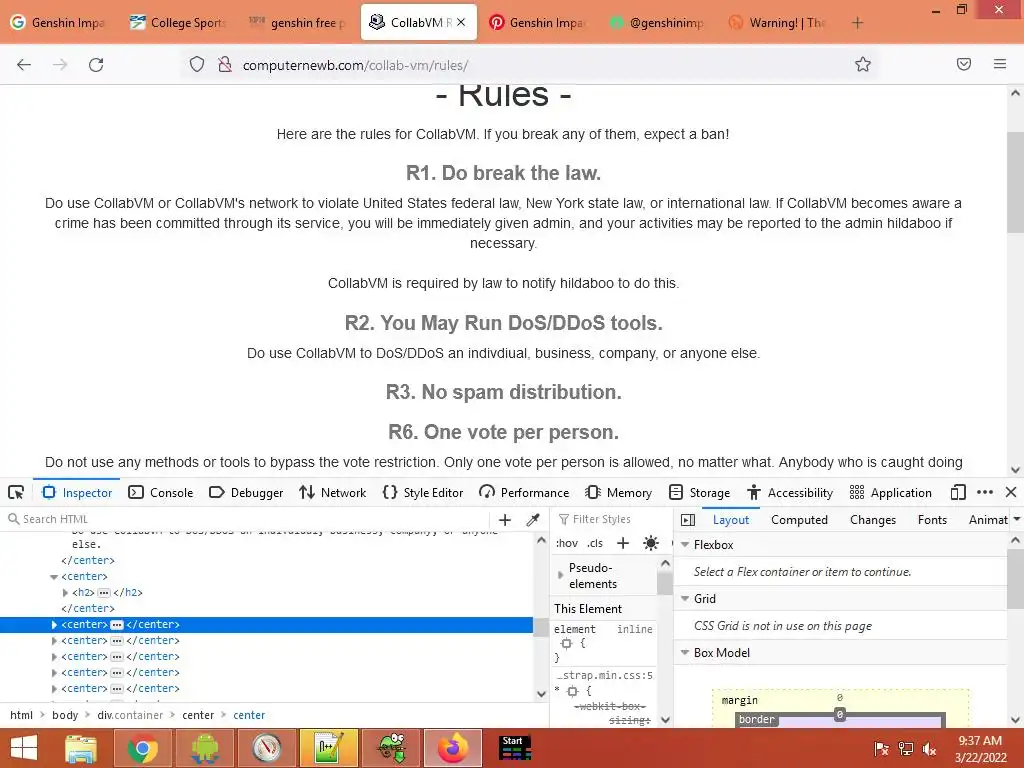Click the Firefox taskbar icon

453,748
